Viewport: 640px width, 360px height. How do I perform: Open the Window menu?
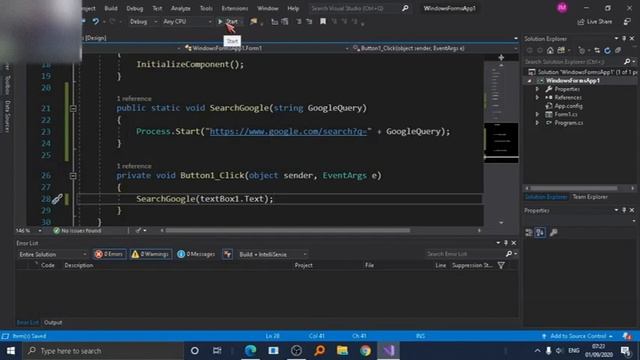(x=268, y=8)
